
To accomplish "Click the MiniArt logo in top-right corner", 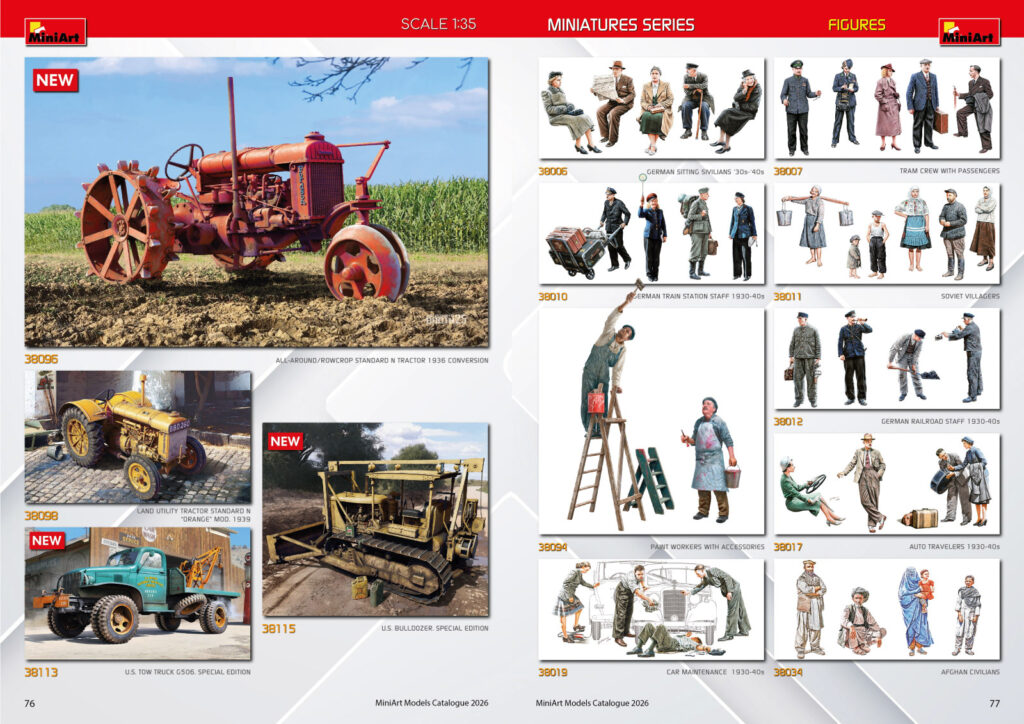I will (968, 32).
